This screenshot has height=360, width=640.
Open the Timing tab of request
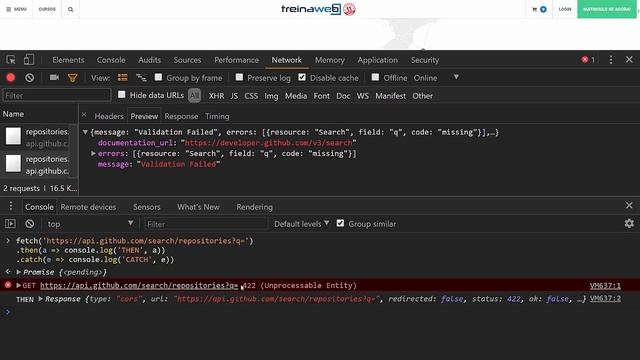(217, 116)
